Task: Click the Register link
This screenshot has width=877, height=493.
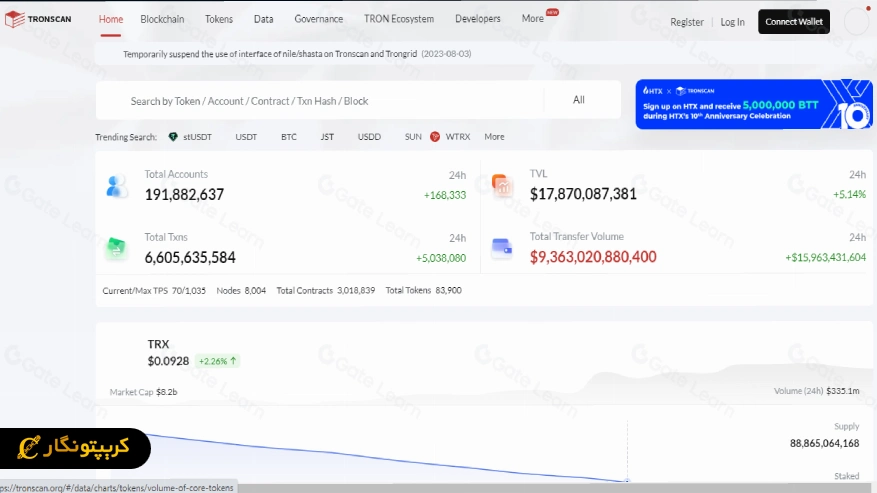Action: (x=687, y=22)
